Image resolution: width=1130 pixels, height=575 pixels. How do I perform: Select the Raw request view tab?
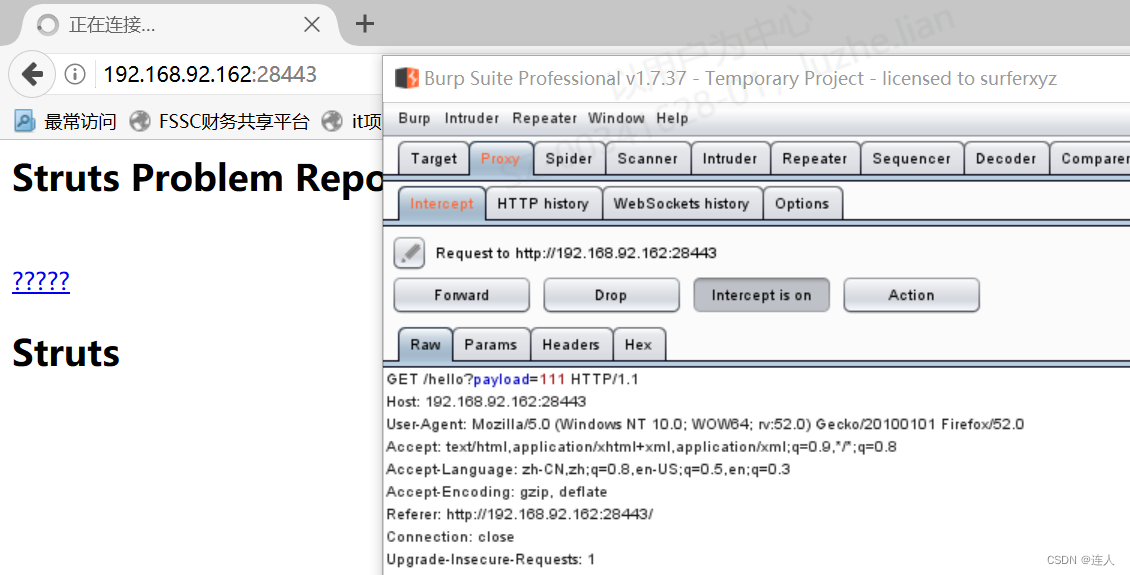tap(425, 344)
